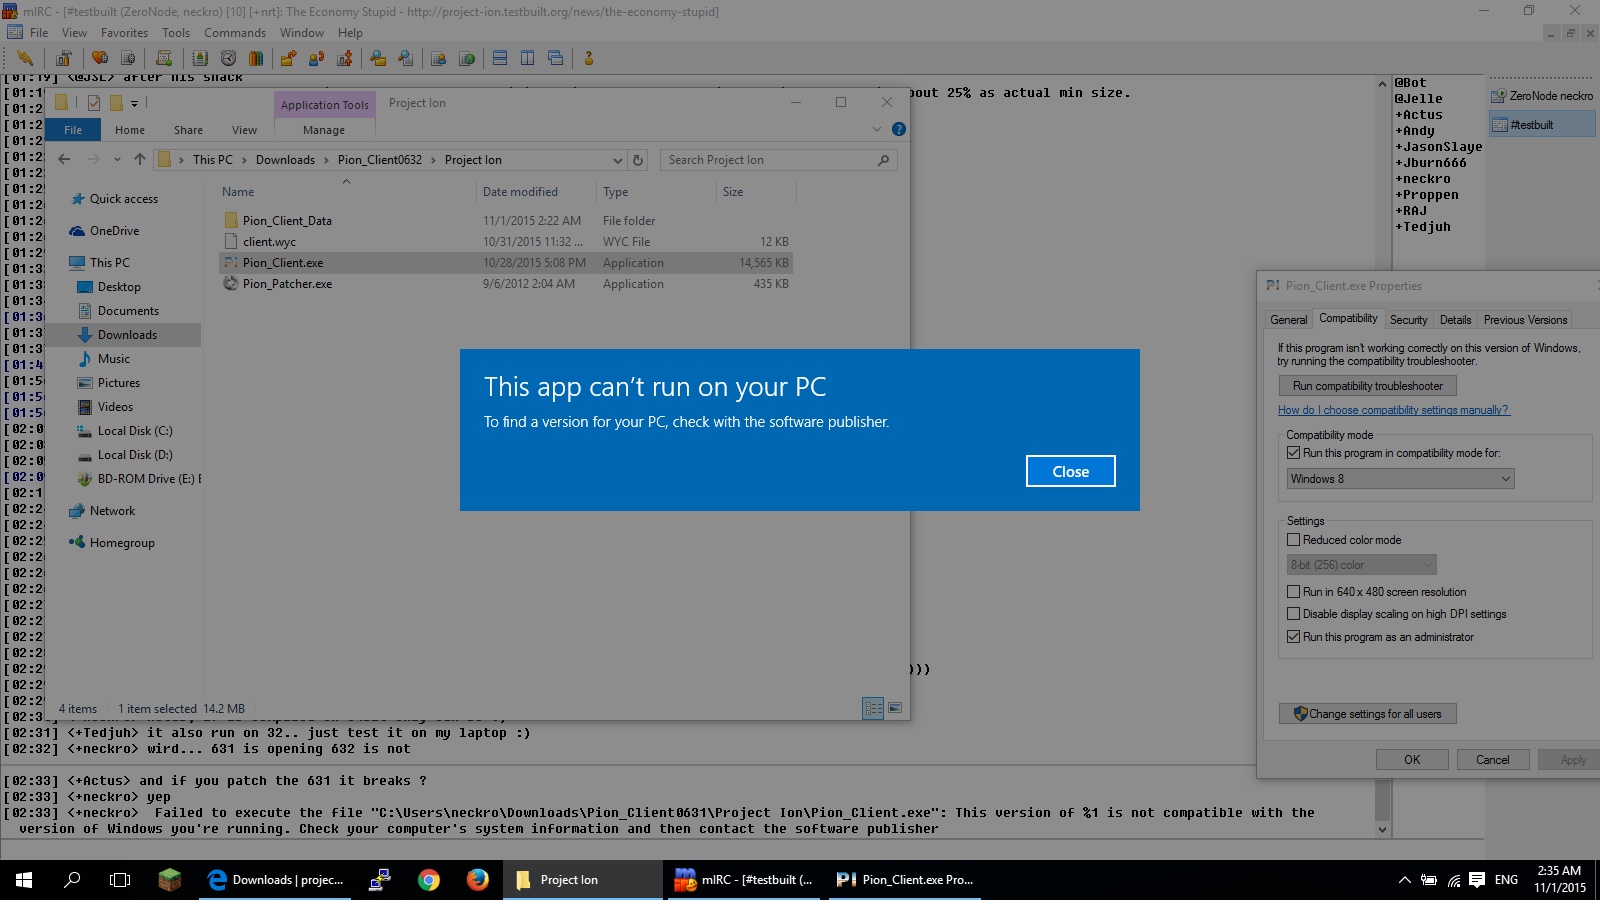Click the mIRC Connect lightning icon
Image resolution: width=1600 pixels, height=900 pixels.
[25, 58]
